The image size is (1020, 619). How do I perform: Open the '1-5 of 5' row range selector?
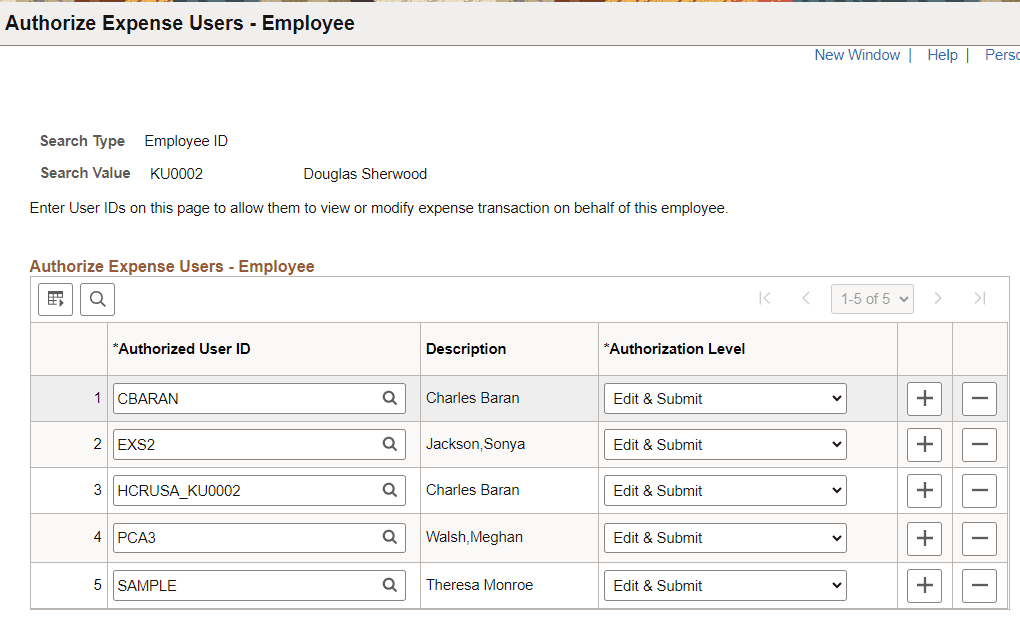[x=872, y=298]
